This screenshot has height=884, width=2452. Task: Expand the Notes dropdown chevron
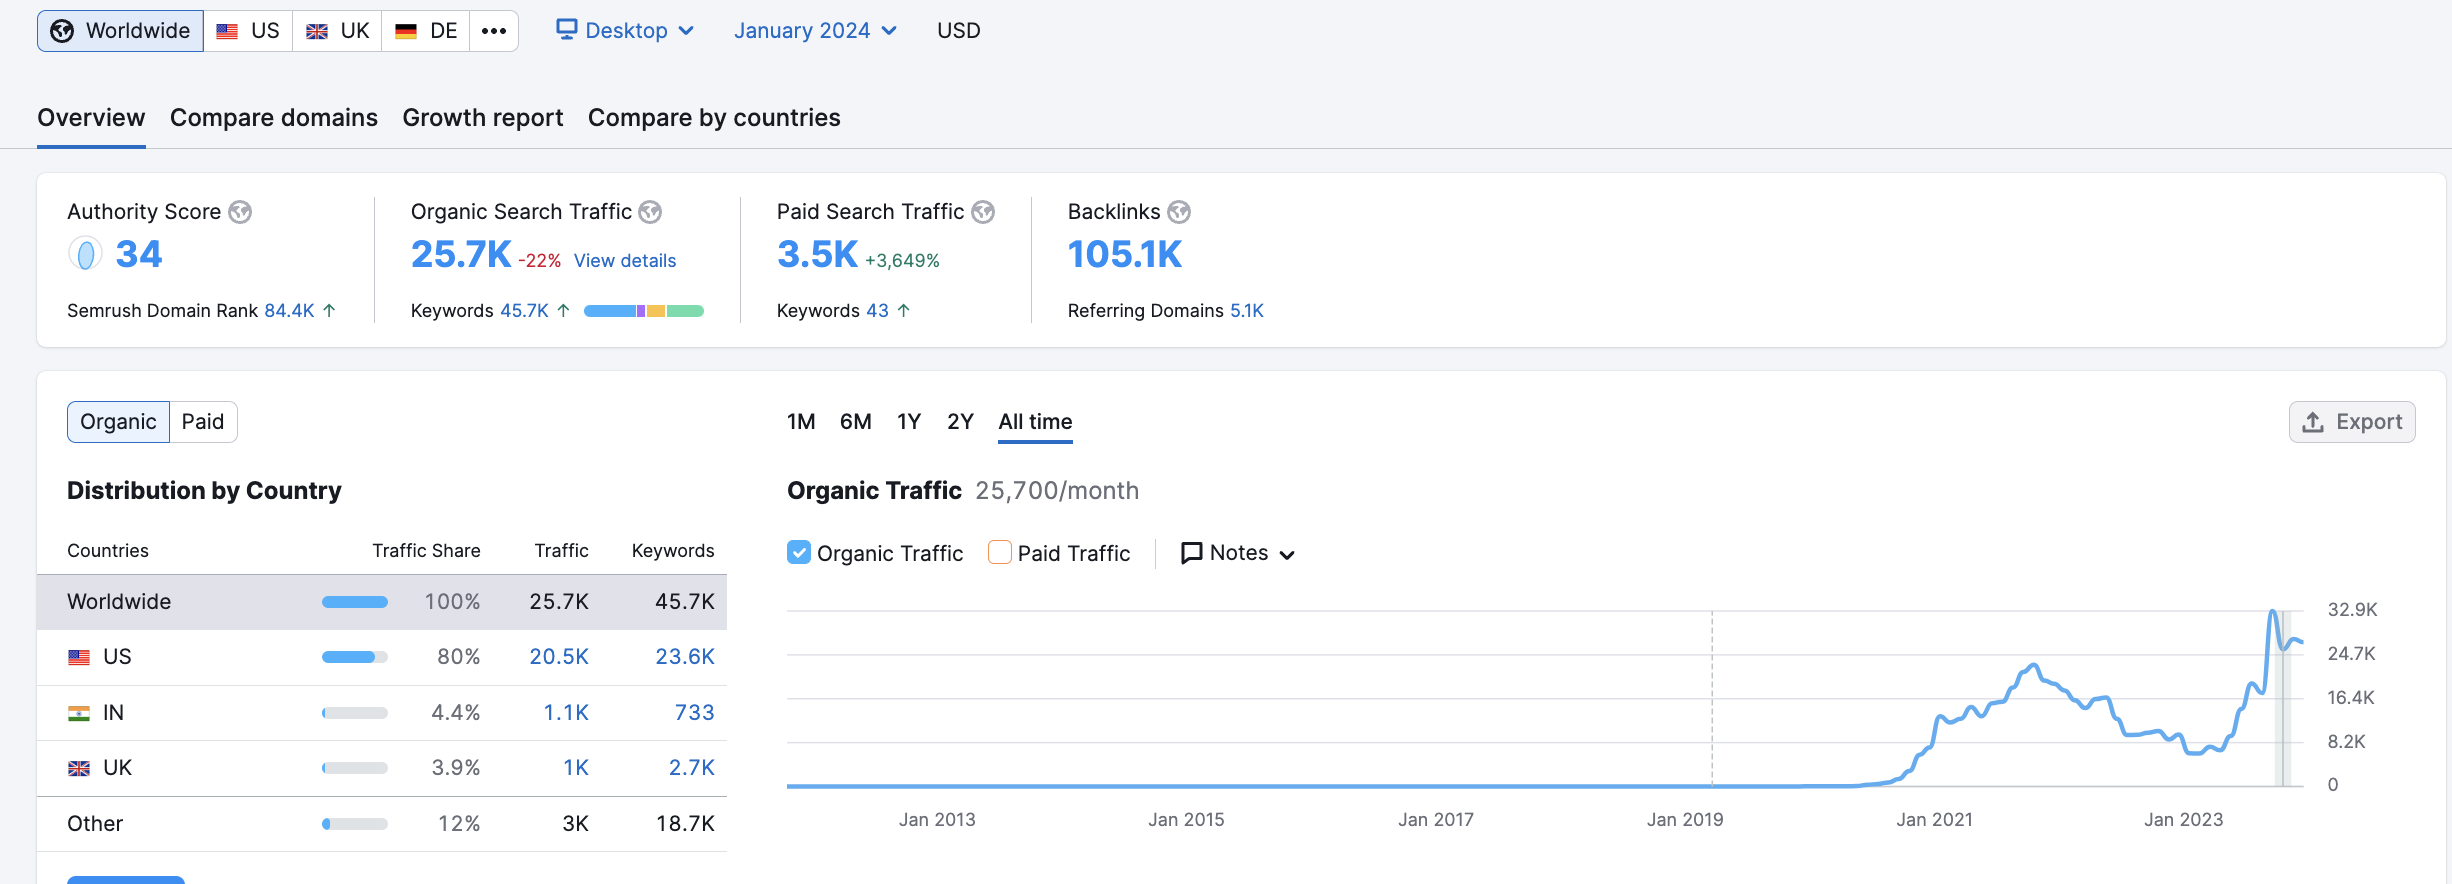(x=1287, y=555)
